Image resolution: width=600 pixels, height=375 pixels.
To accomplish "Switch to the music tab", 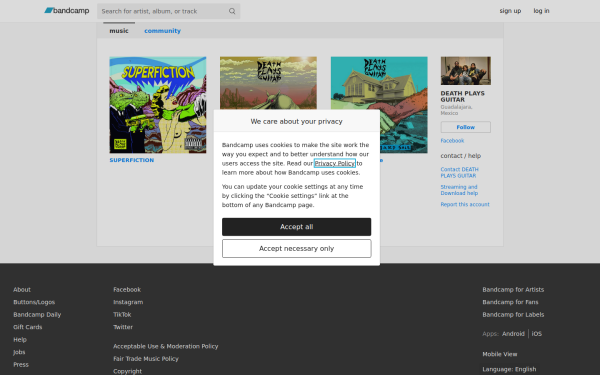I will (x=119, y=31).
